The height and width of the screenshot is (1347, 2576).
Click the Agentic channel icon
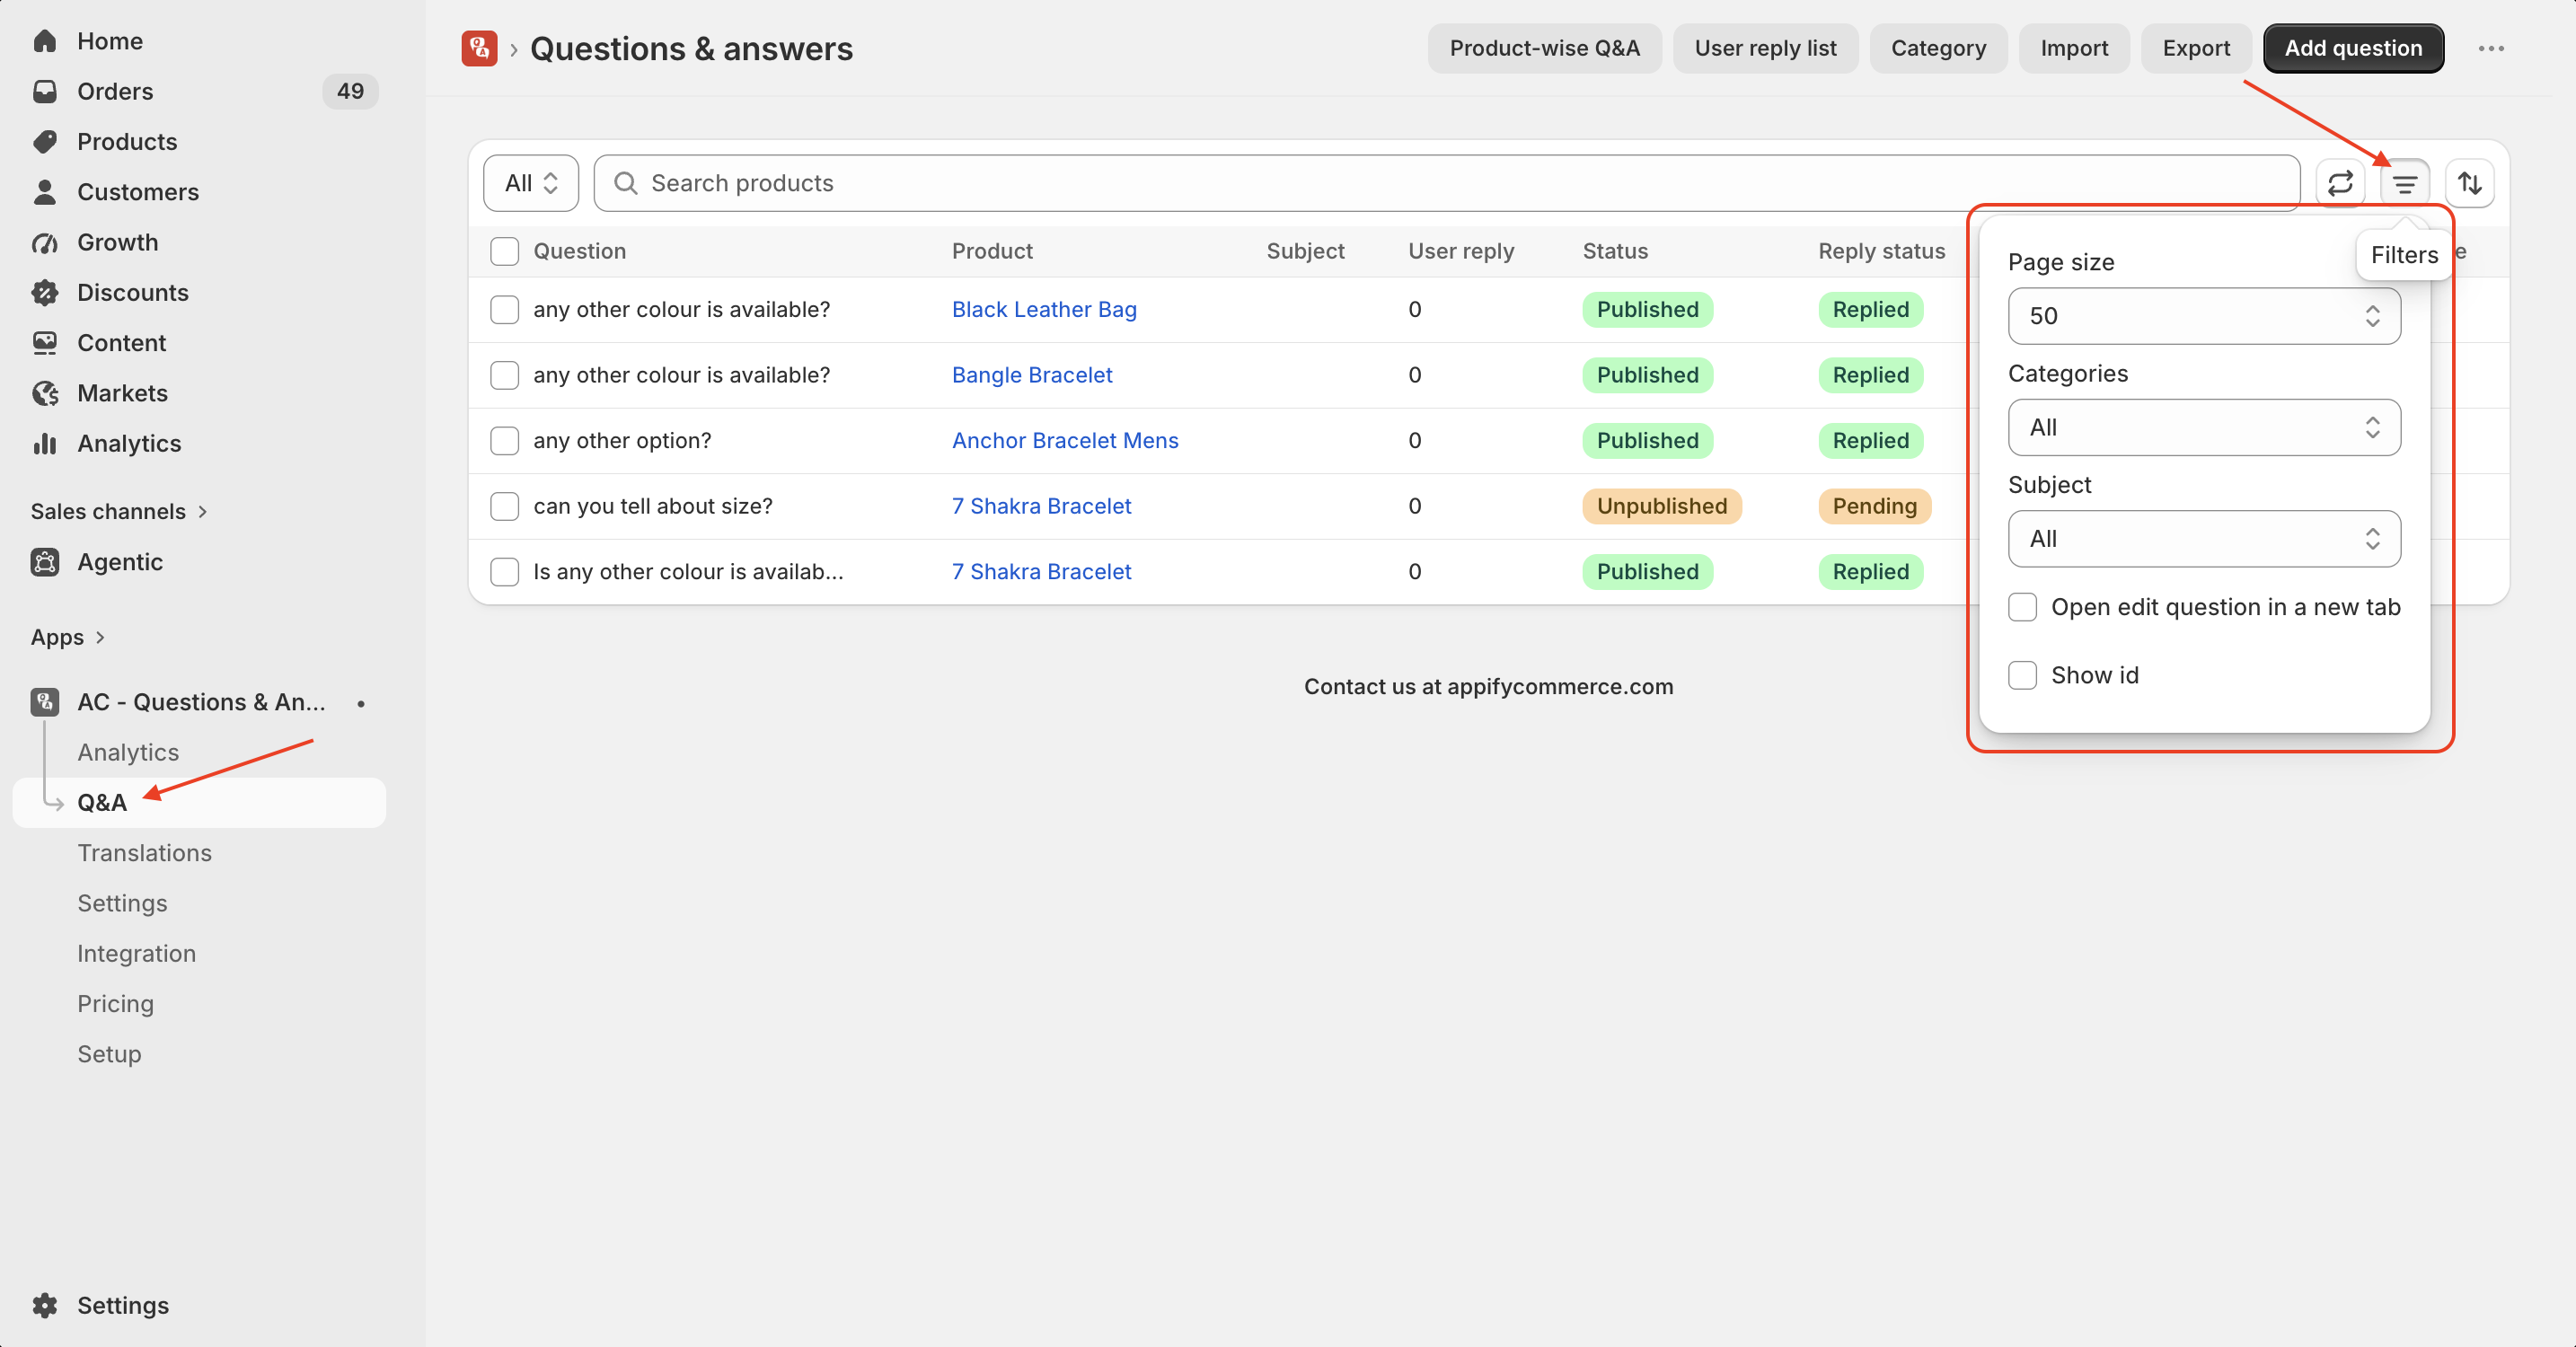[x=45, y=562]
